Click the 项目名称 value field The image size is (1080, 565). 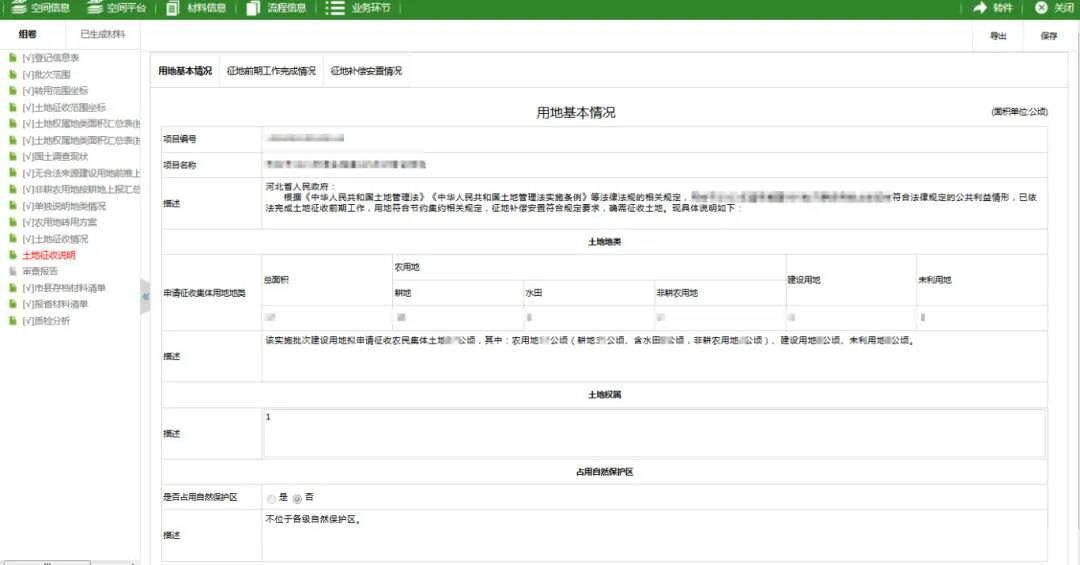click(654, 165)
